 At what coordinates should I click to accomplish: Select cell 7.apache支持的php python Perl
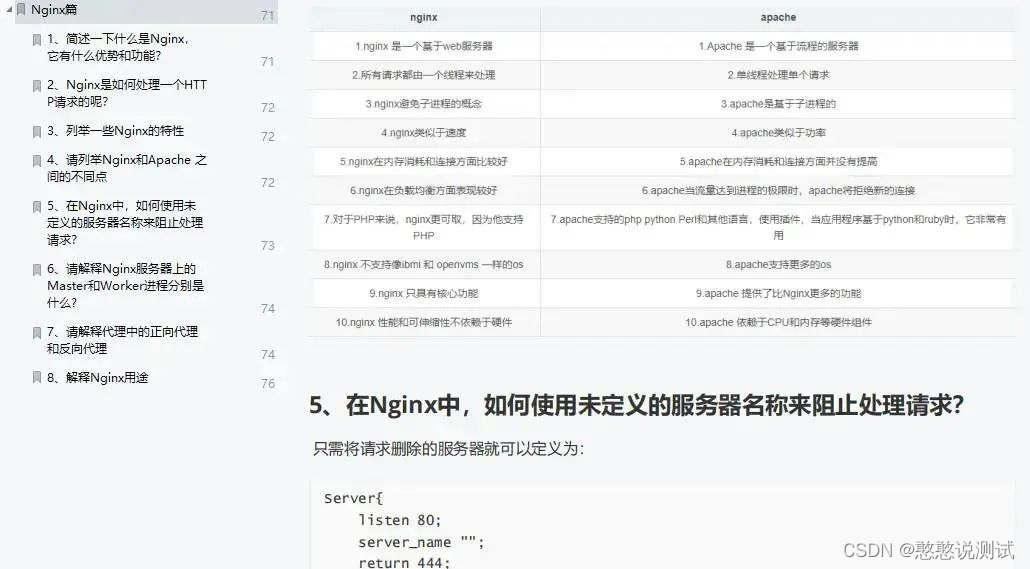pyautogui.click(x=778, y=227)
